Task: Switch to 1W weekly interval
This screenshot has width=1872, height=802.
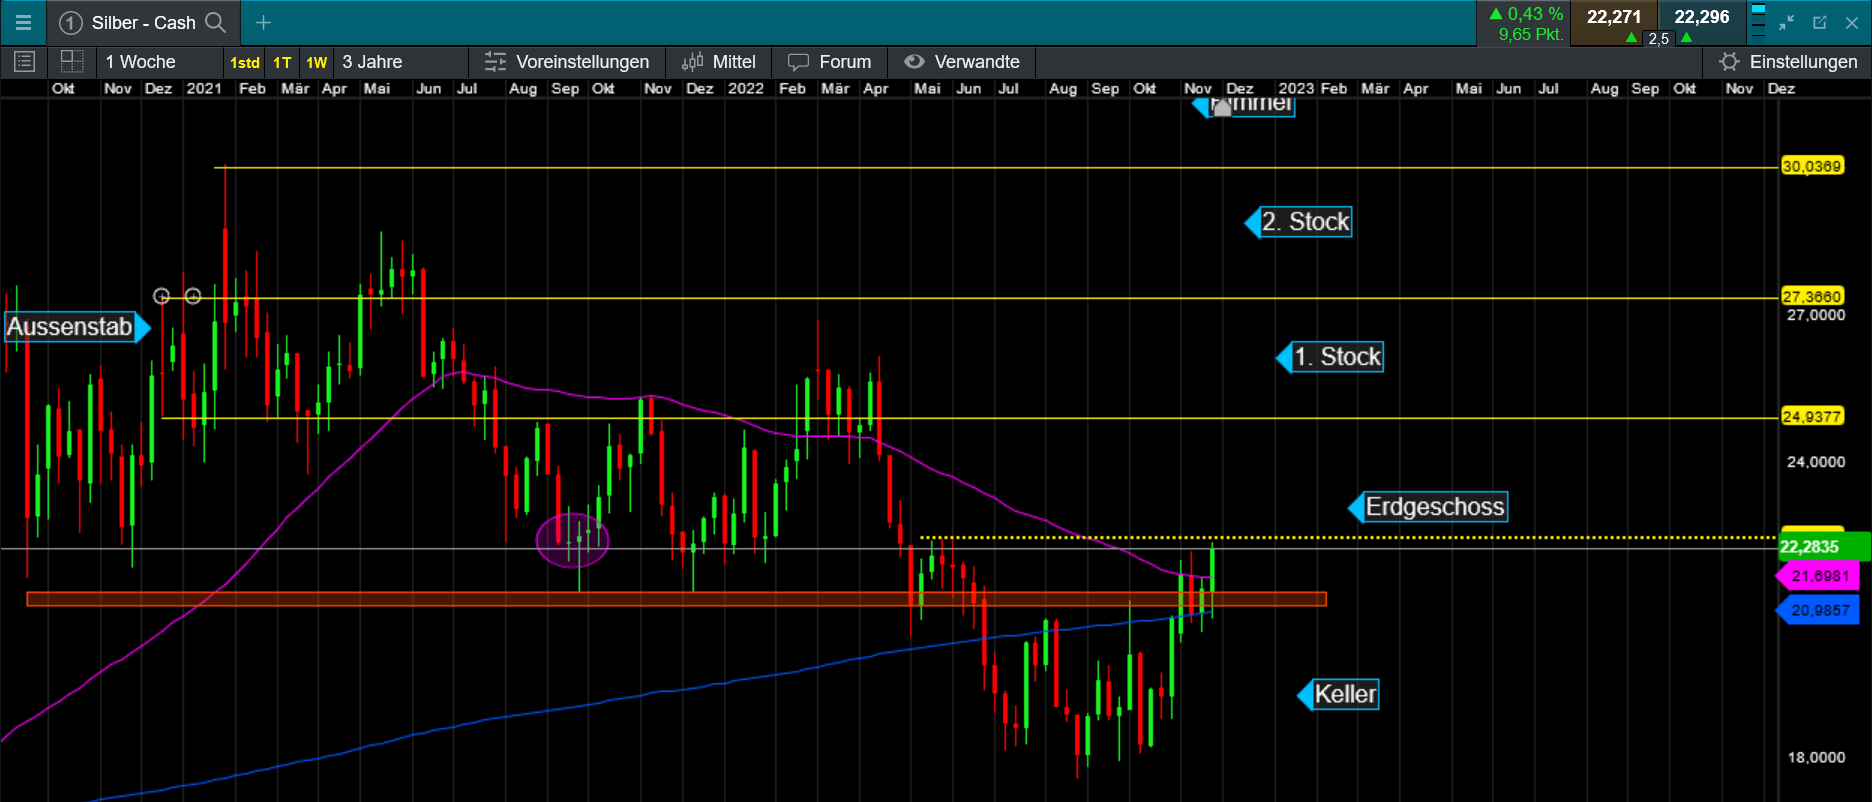Action: tap(317, 62)
